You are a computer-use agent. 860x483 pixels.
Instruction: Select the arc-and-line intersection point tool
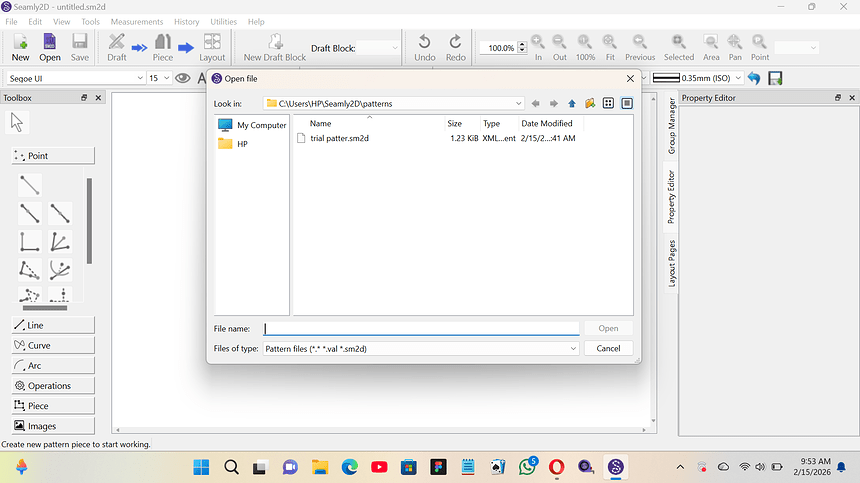click(x=60, y=270)
